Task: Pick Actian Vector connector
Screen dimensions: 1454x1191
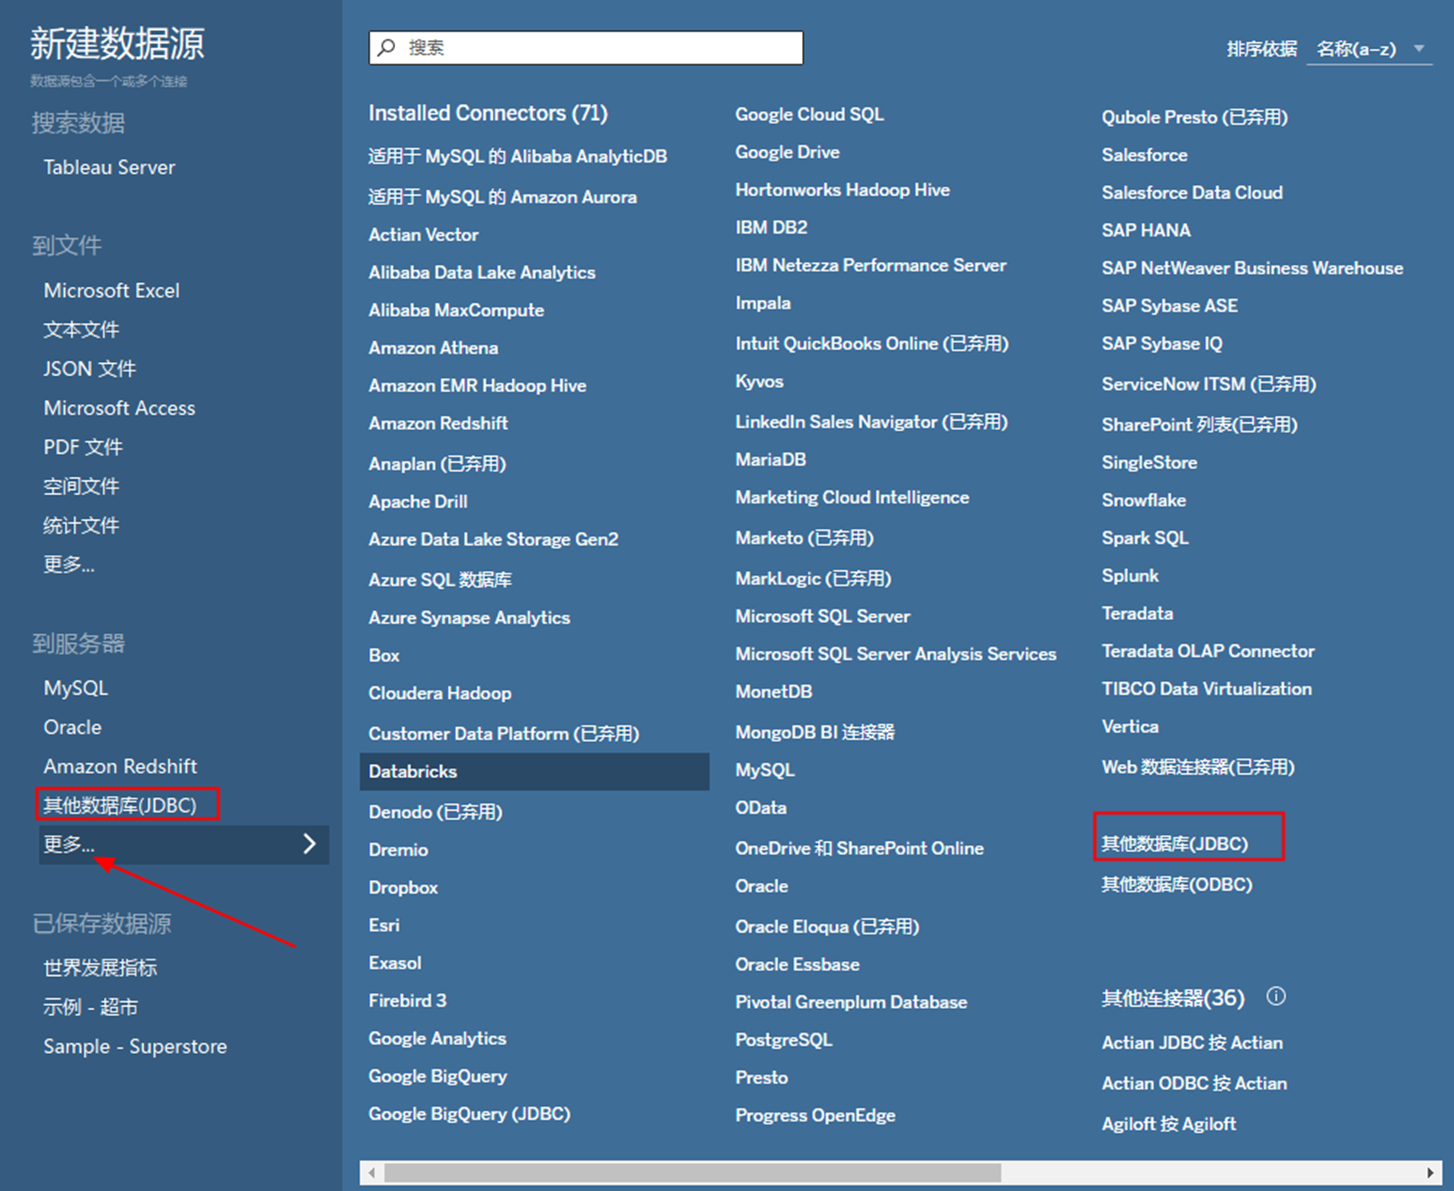Action: pyautogui.click(x=423, y=234)
